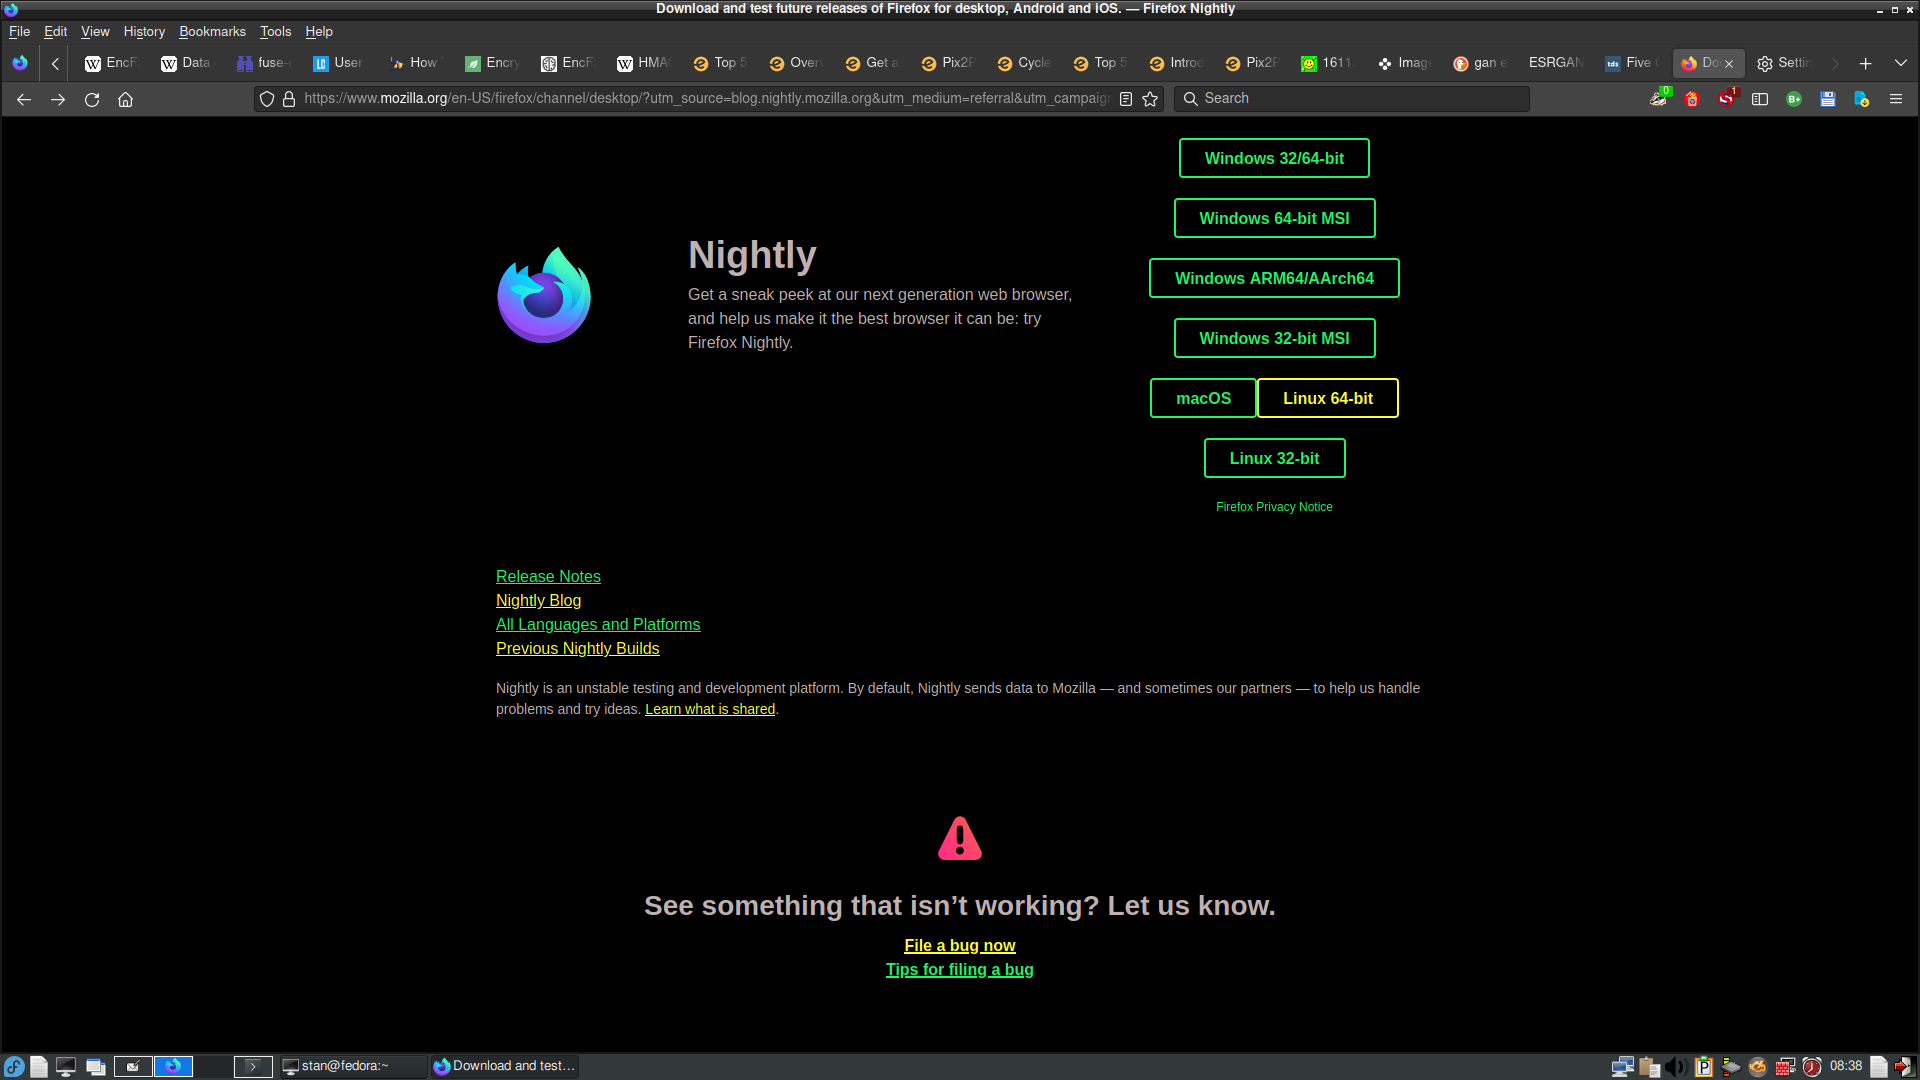Click the blue floppy disk save extension

(x=1828, y=99)
